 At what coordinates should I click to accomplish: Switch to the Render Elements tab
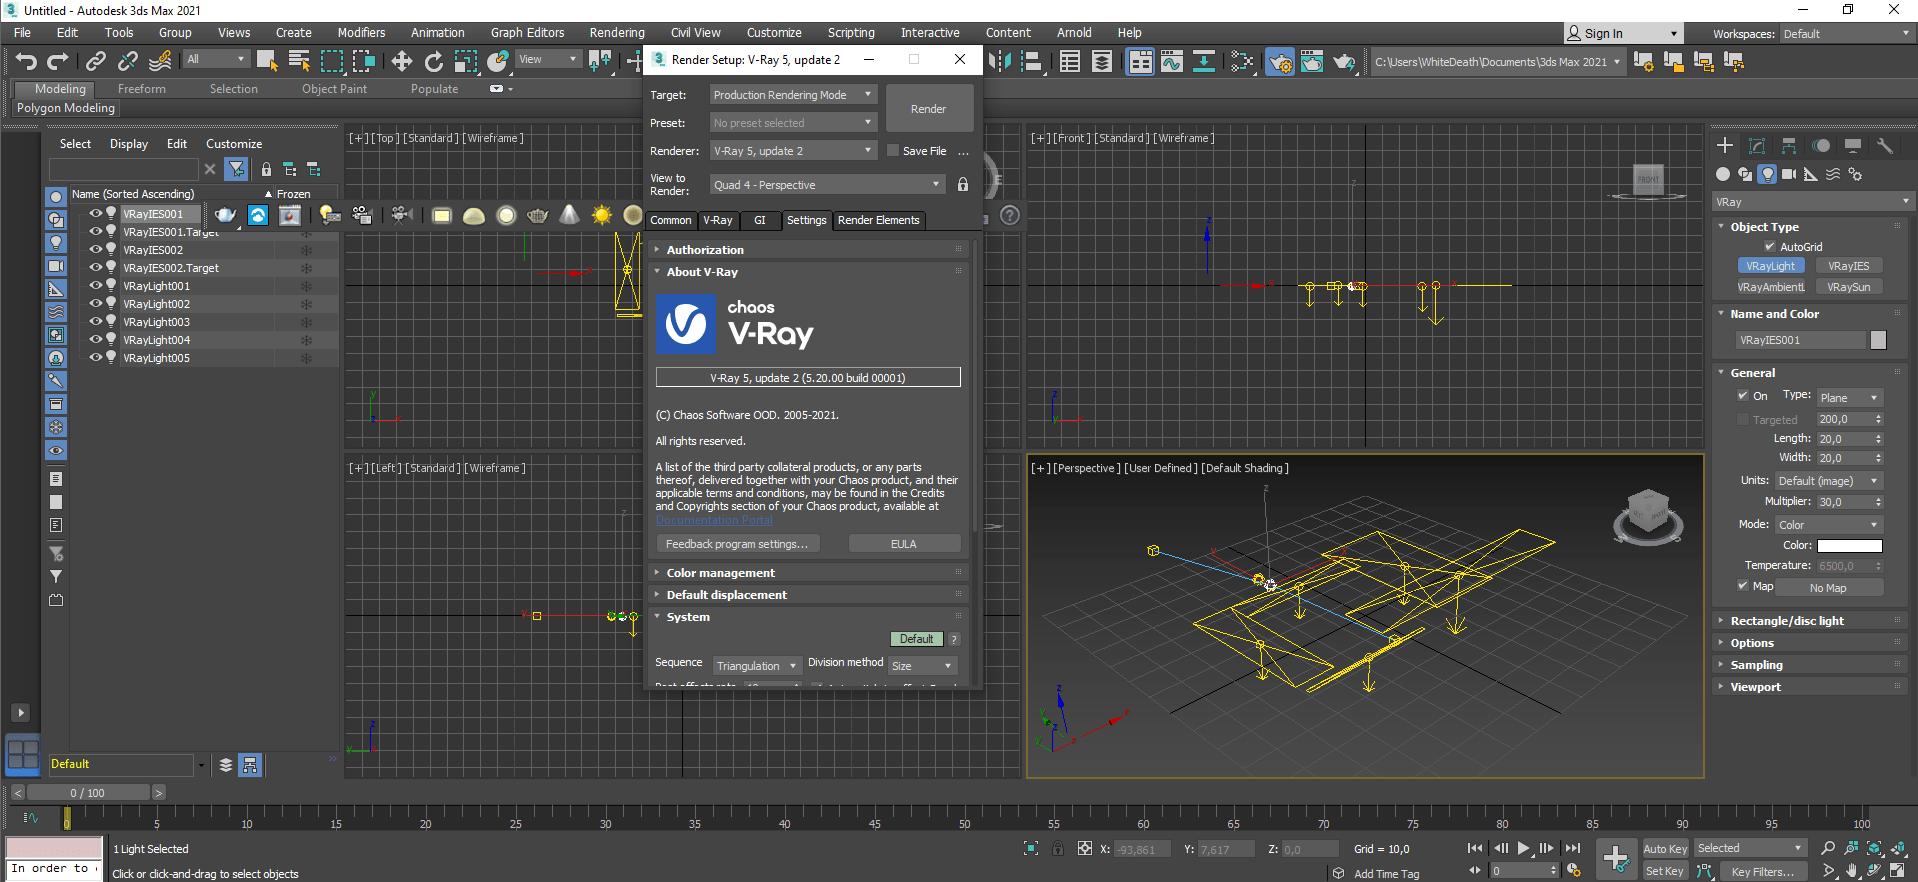(878, 220)
